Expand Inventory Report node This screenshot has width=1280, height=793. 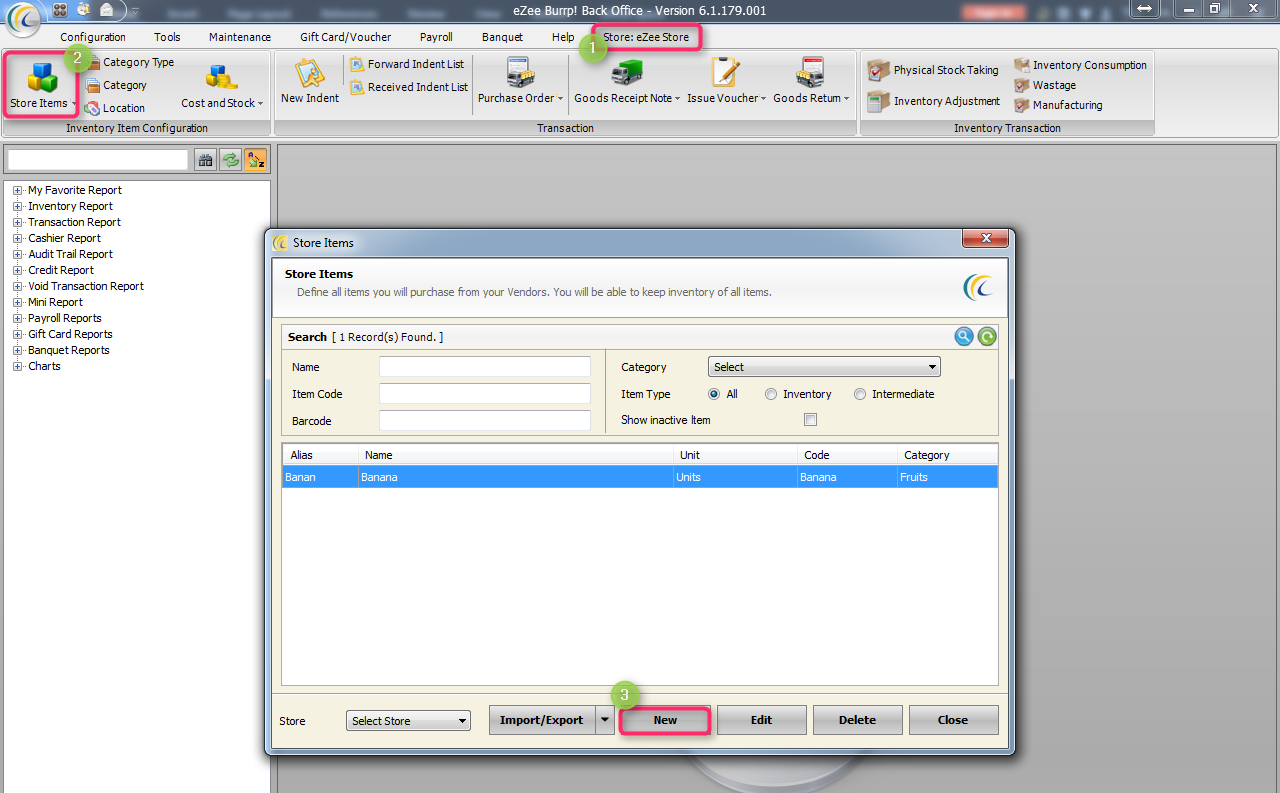point(18,206)
